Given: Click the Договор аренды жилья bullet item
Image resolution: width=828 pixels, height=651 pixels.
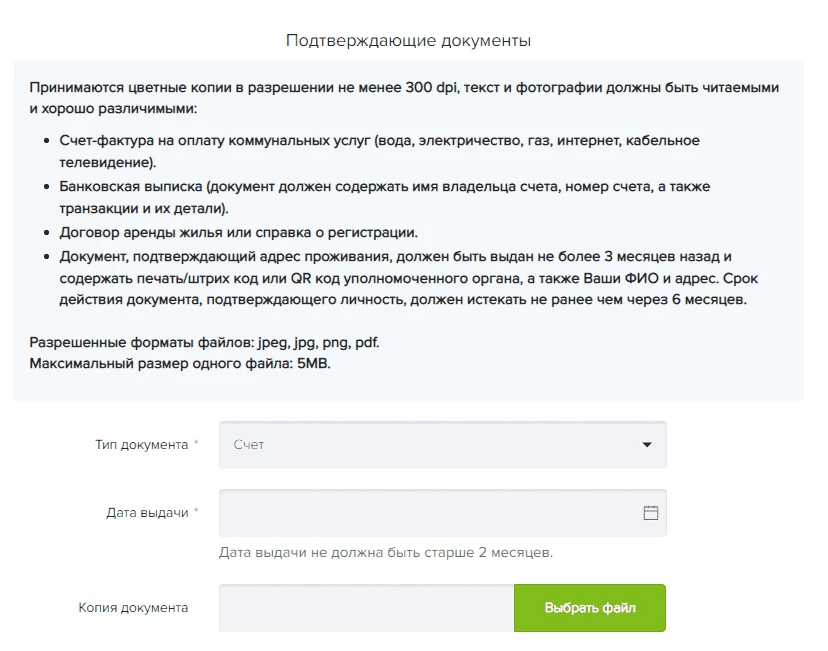Looking at the screenshot, I should [238, 232].
